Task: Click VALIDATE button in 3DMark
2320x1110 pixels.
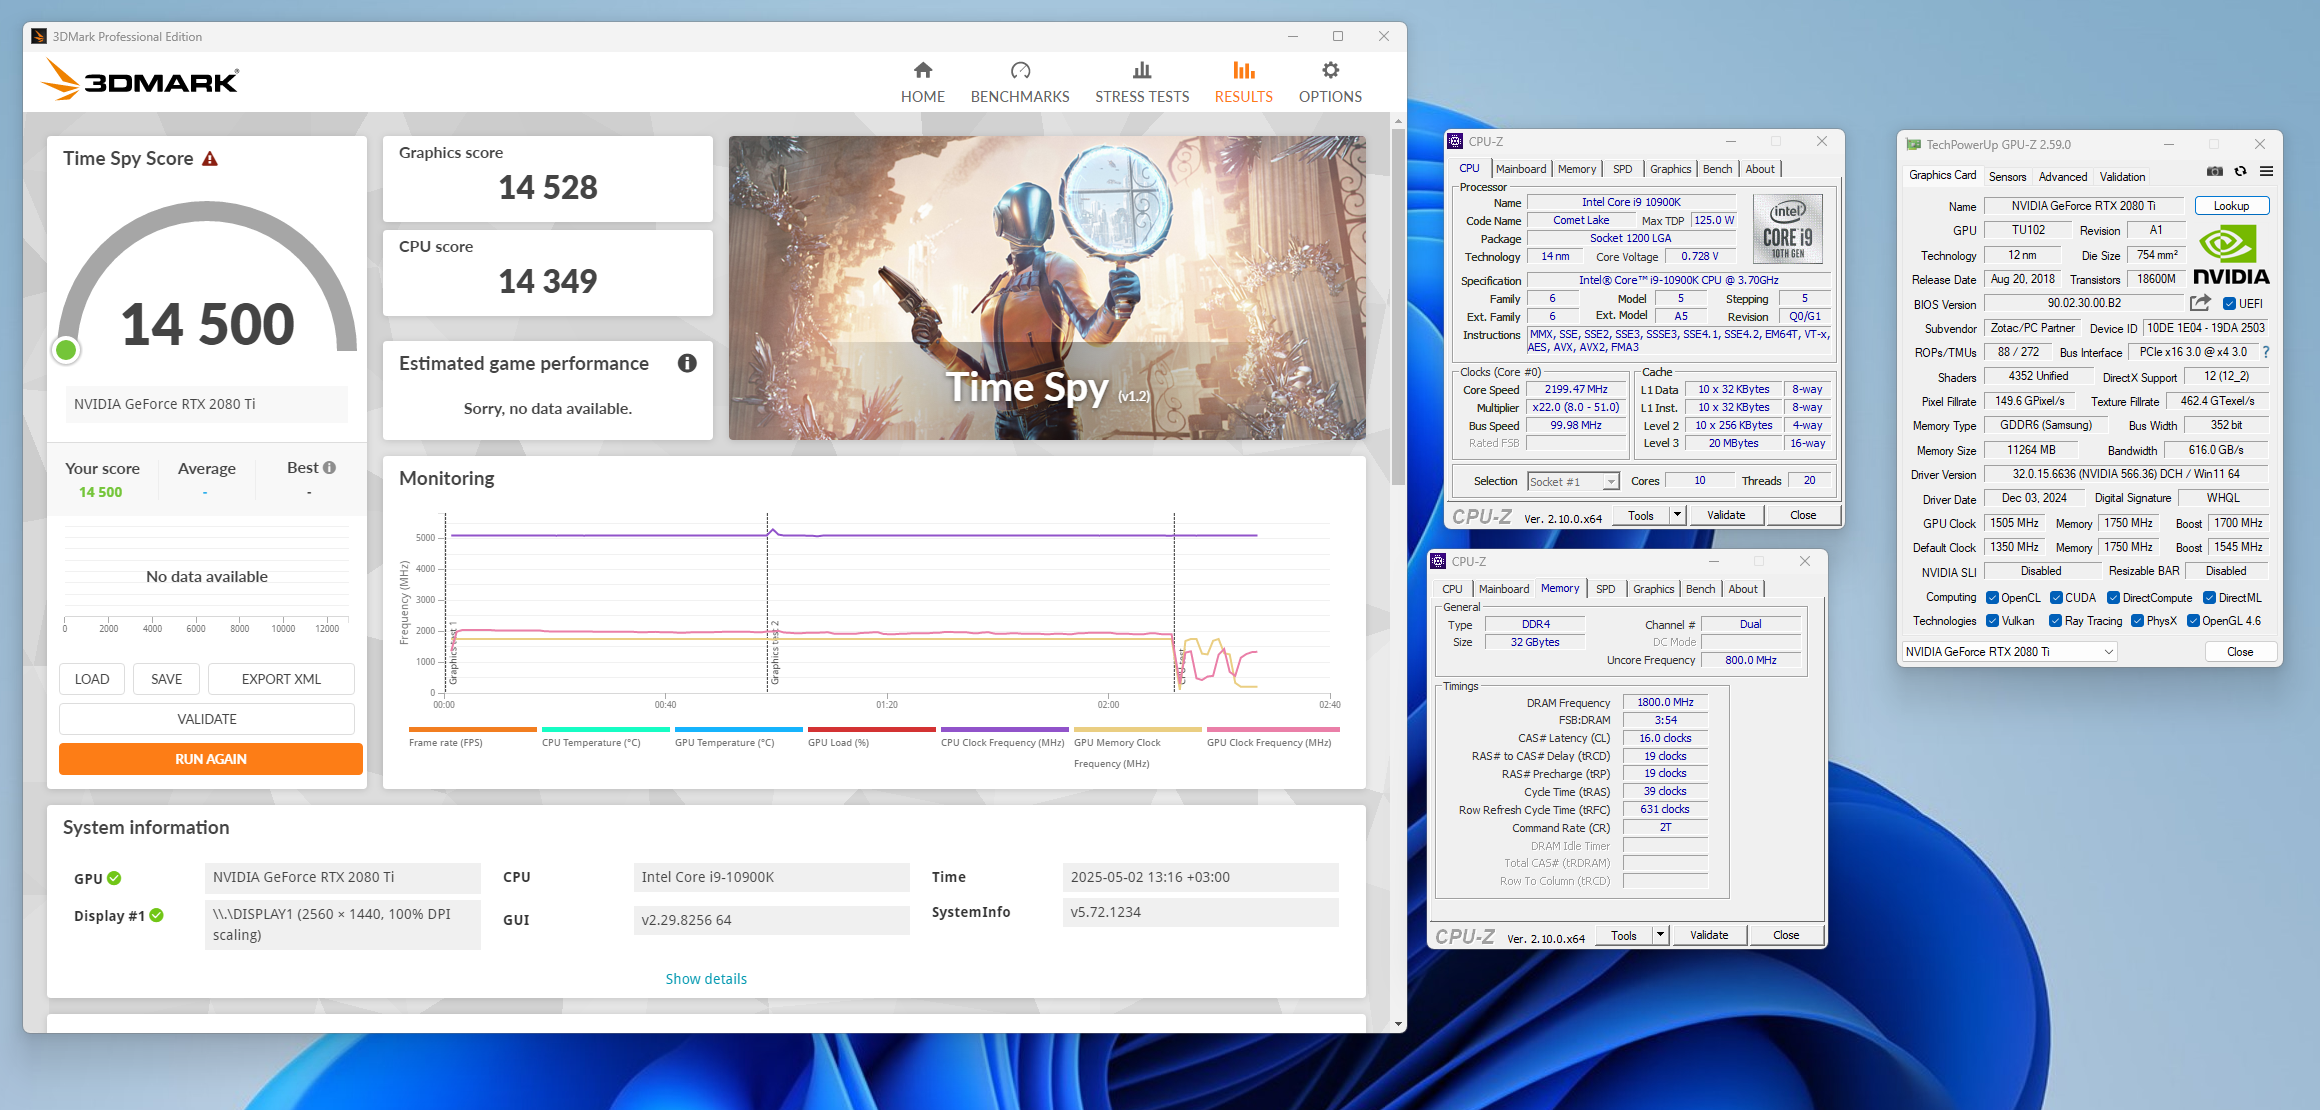Action: pos(207,719)
